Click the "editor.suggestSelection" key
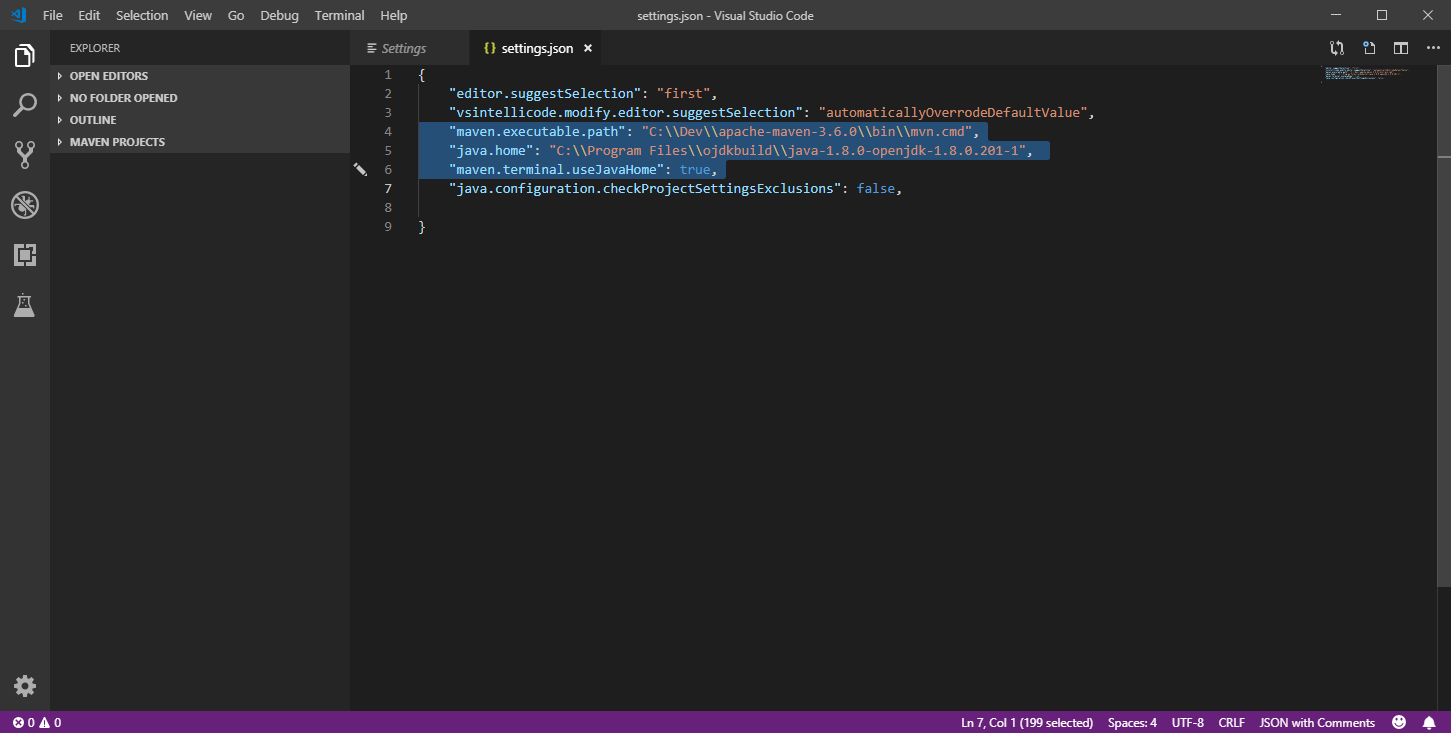1451x733 pixels. [x=545, y=93]
